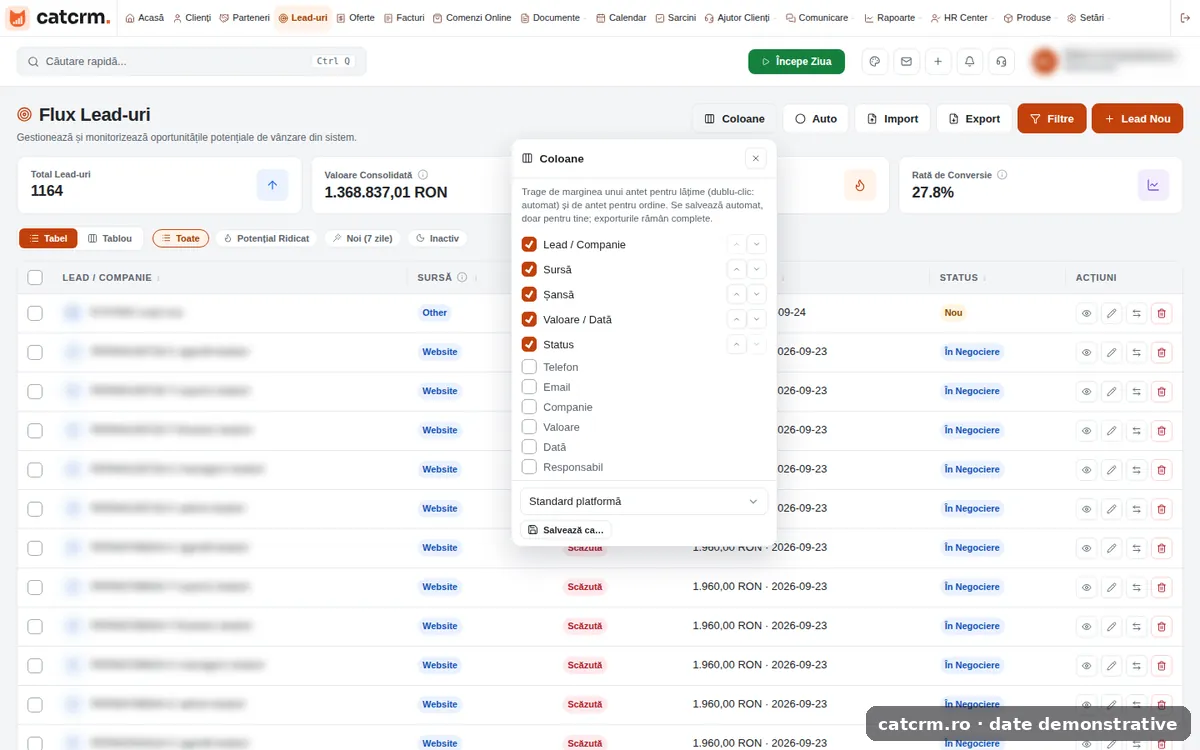
Task: Edit the lead in the row with Nou status
Action: (1111, 313)
